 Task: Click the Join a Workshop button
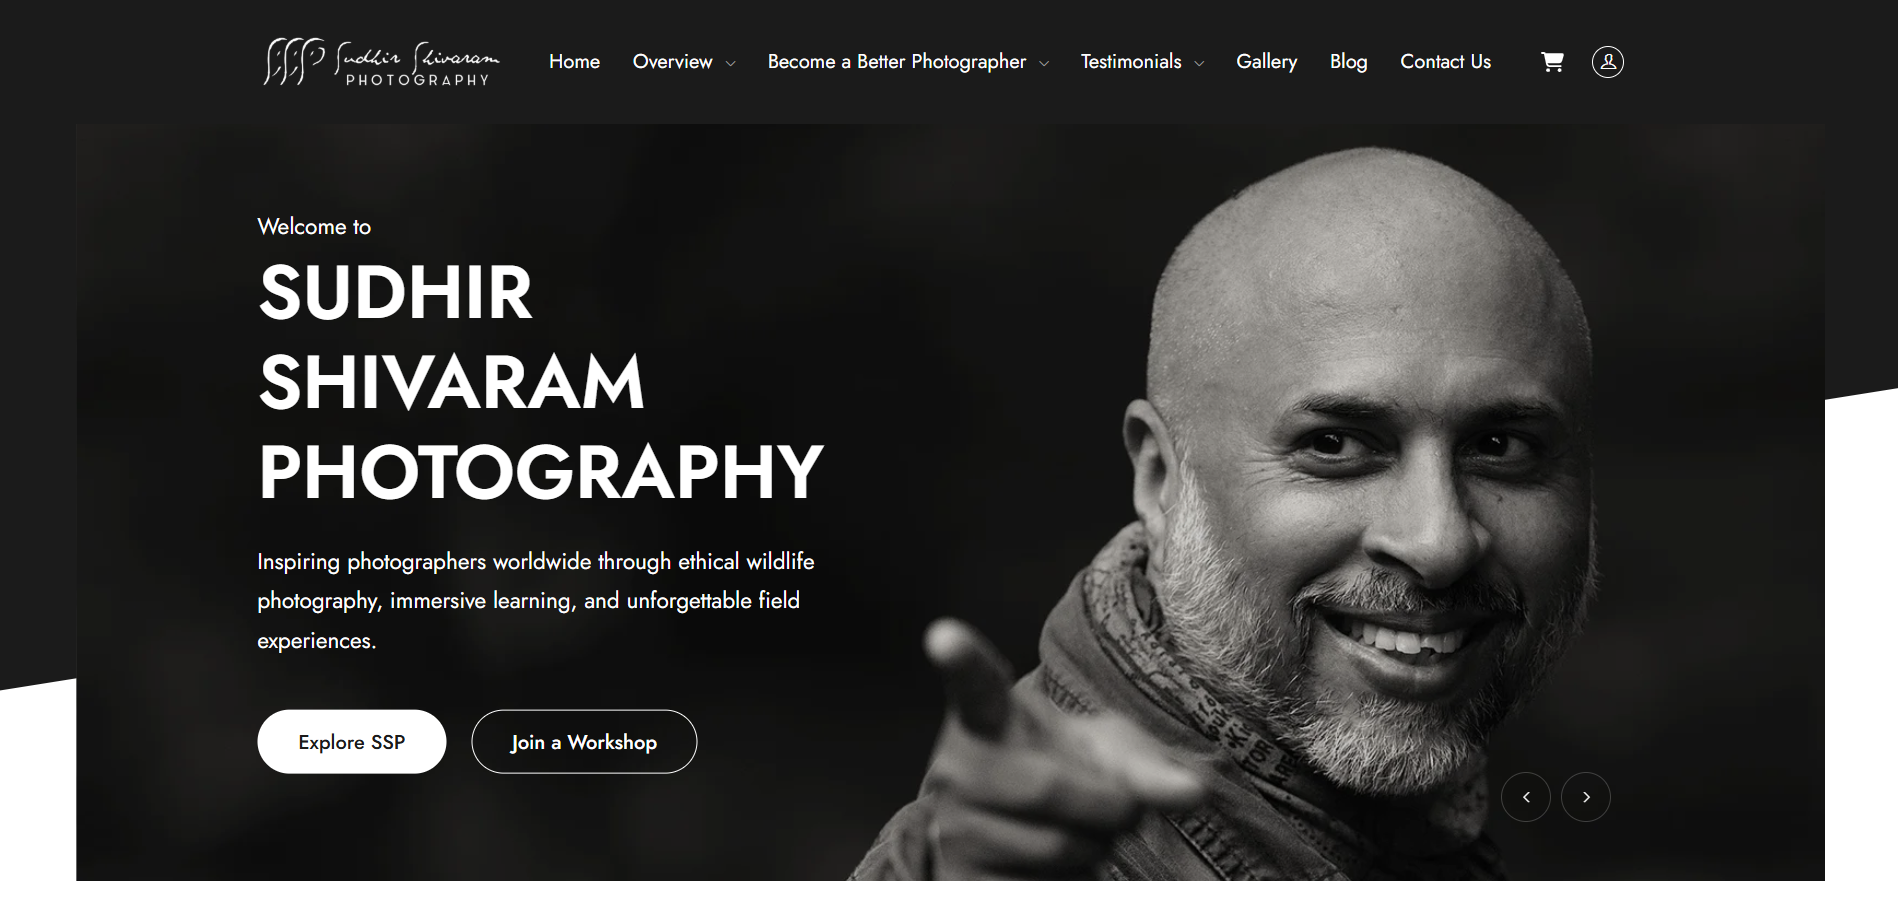584,741
